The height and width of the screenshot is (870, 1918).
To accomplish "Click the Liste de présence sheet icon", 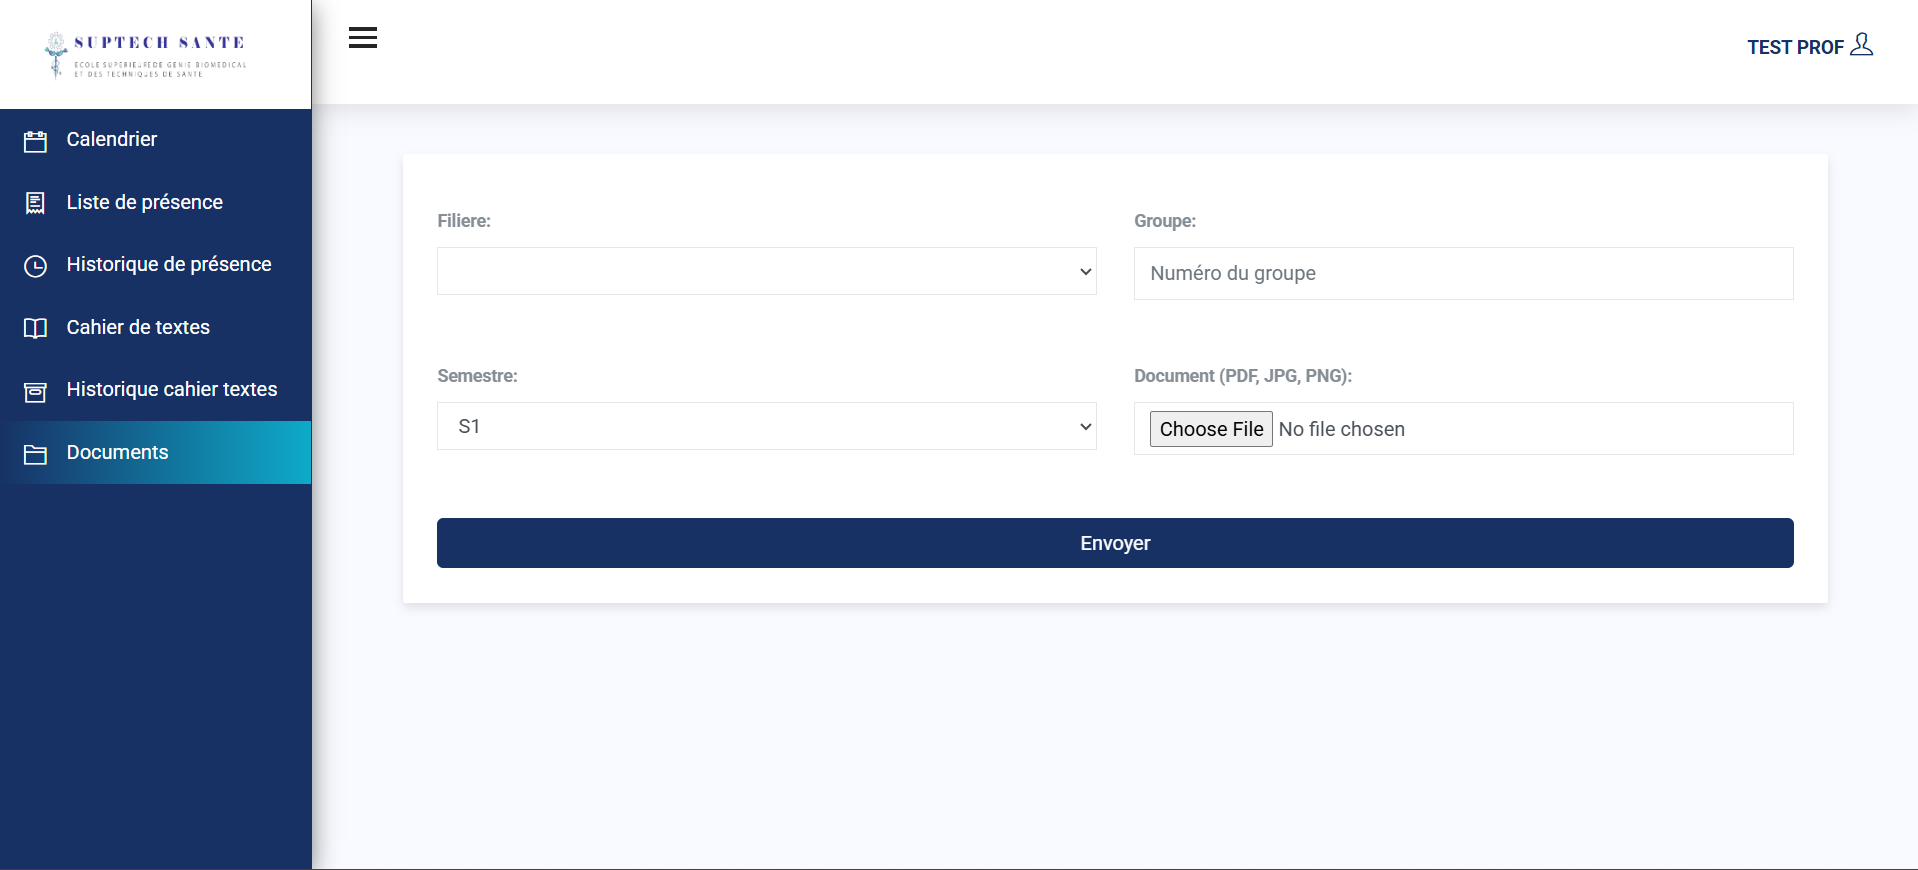I will pos(35,203).
